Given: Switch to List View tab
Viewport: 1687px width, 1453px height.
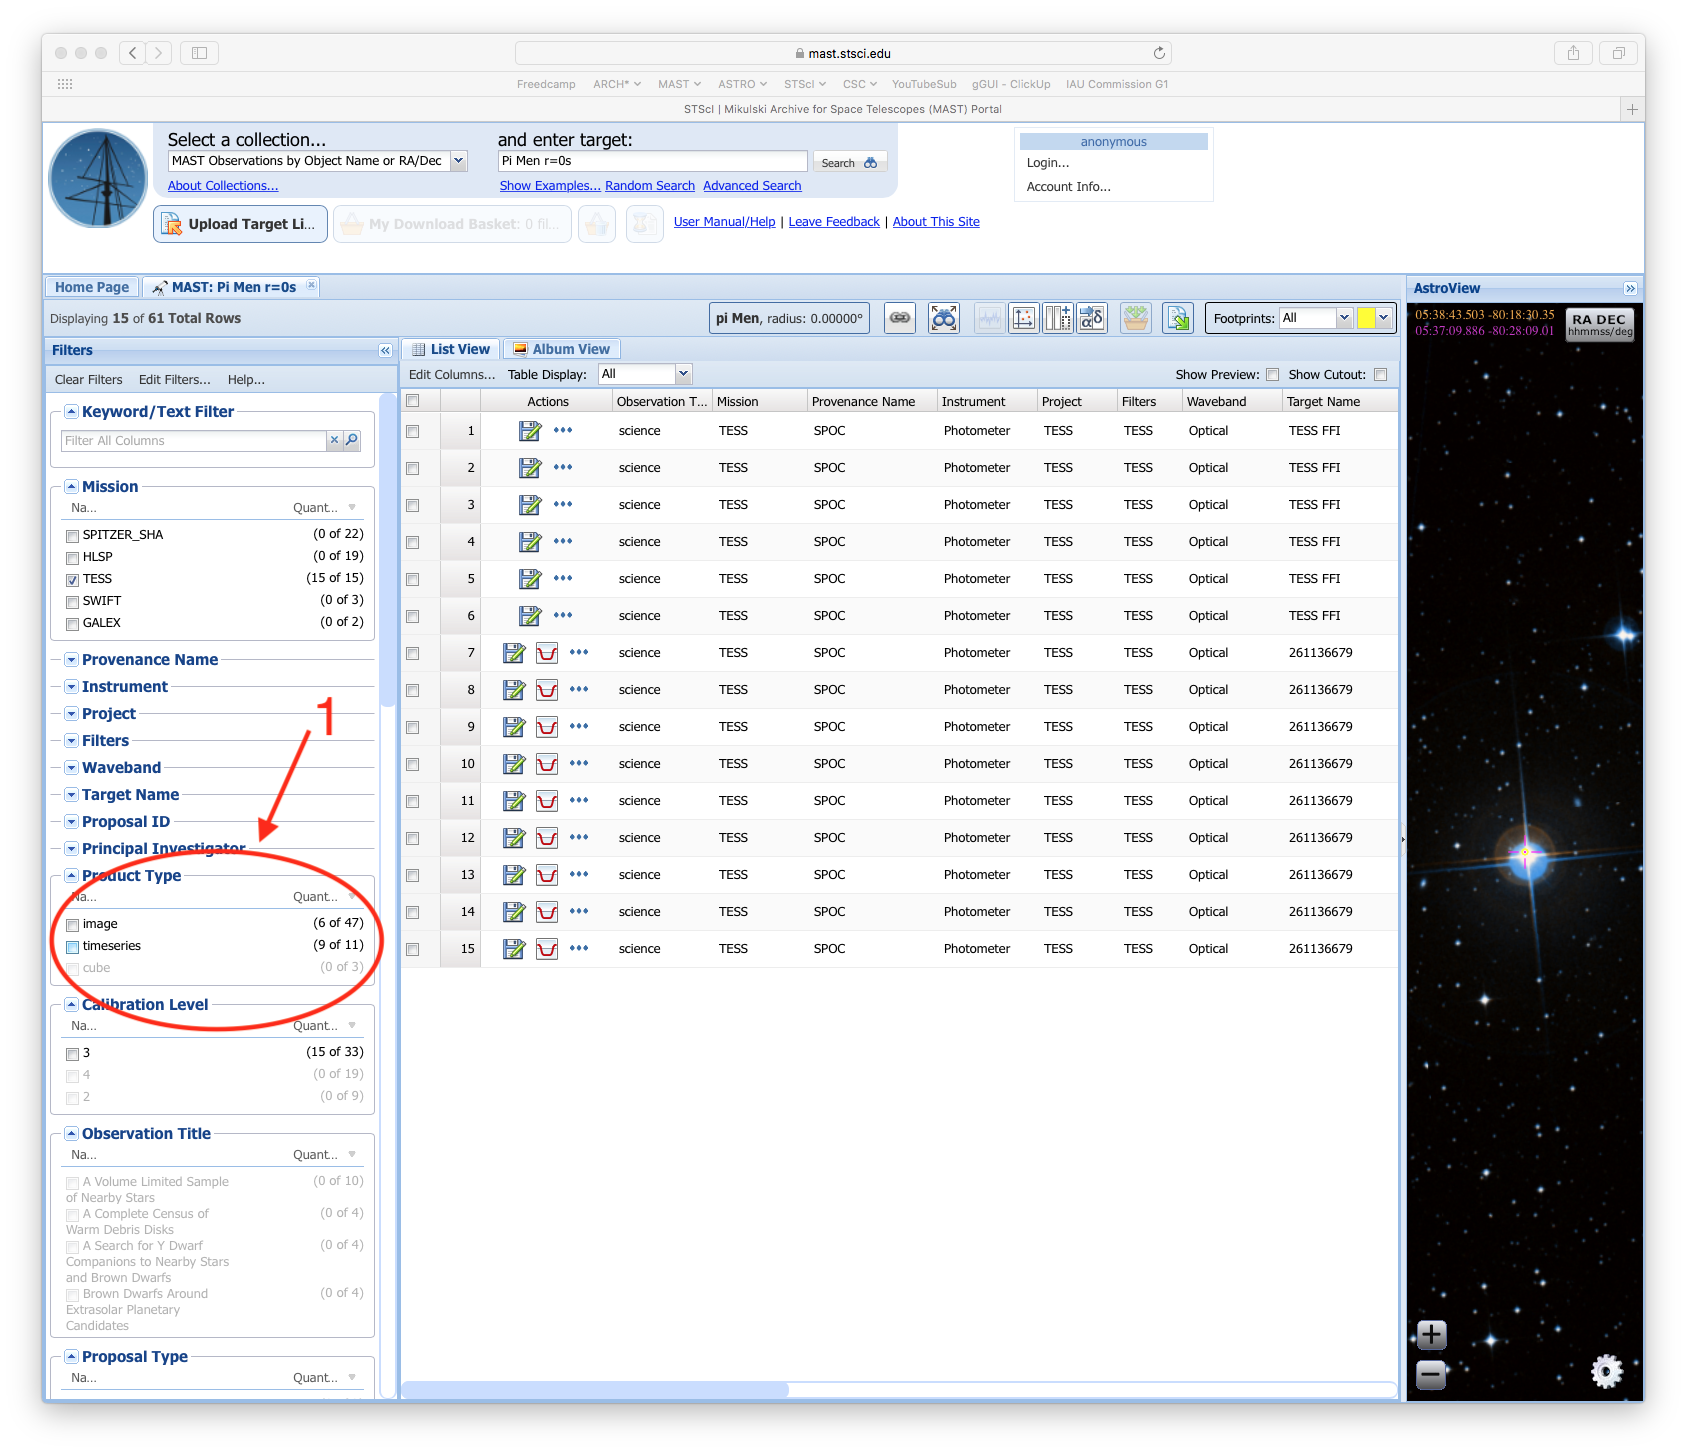Looking at the screenshot, I should [450, 349].
